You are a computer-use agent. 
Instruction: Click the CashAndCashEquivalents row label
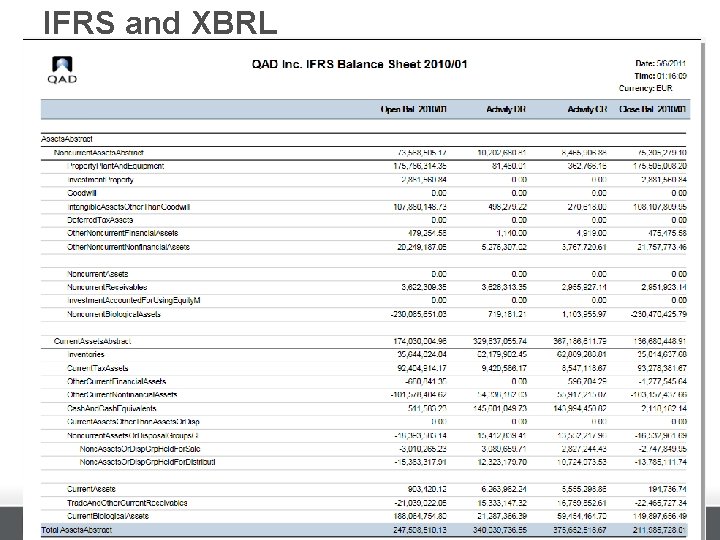coord(112,408)
